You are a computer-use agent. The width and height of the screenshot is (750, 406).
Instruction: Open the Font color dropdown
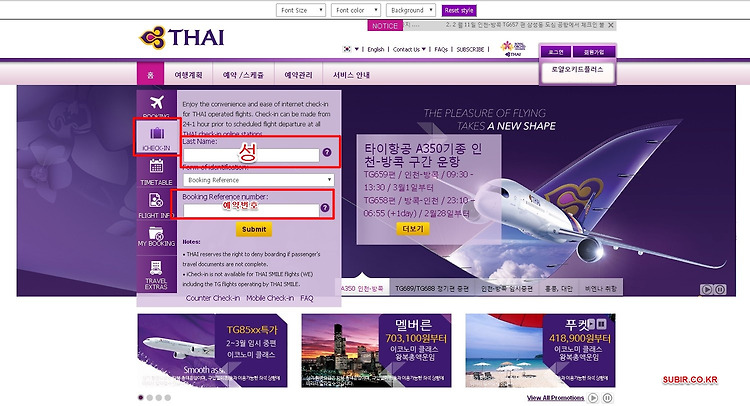click(x=356, y=10)
